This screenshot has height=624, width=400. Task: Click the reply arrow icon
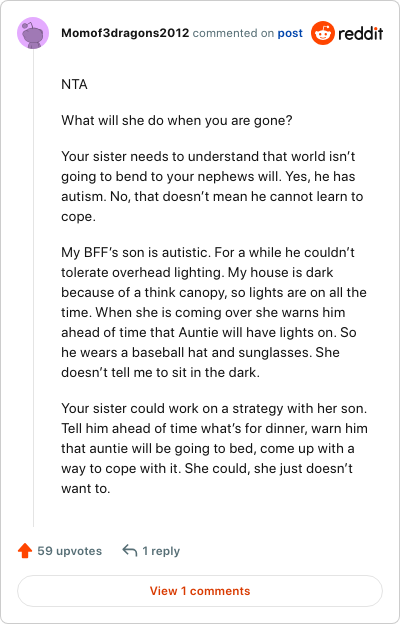[130, 551]
